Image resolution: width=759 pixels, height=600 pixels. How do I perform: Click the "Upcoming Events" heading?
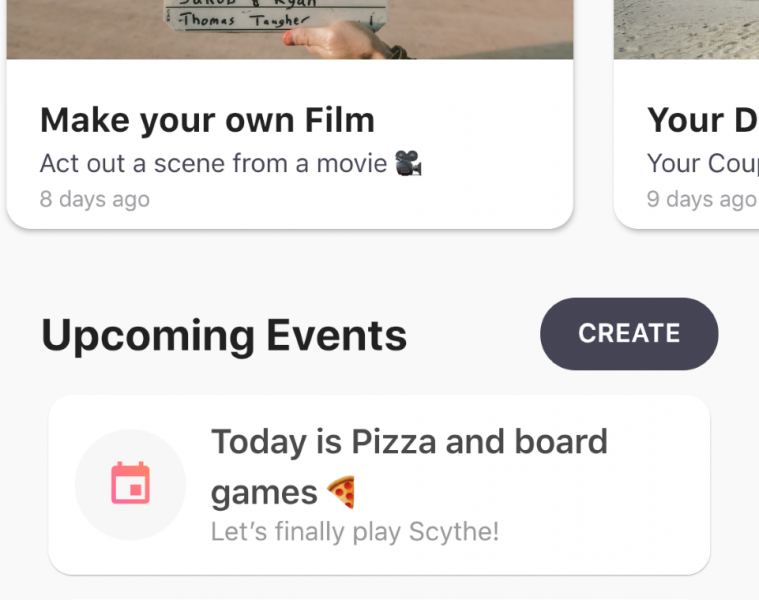tap(224, 336)
